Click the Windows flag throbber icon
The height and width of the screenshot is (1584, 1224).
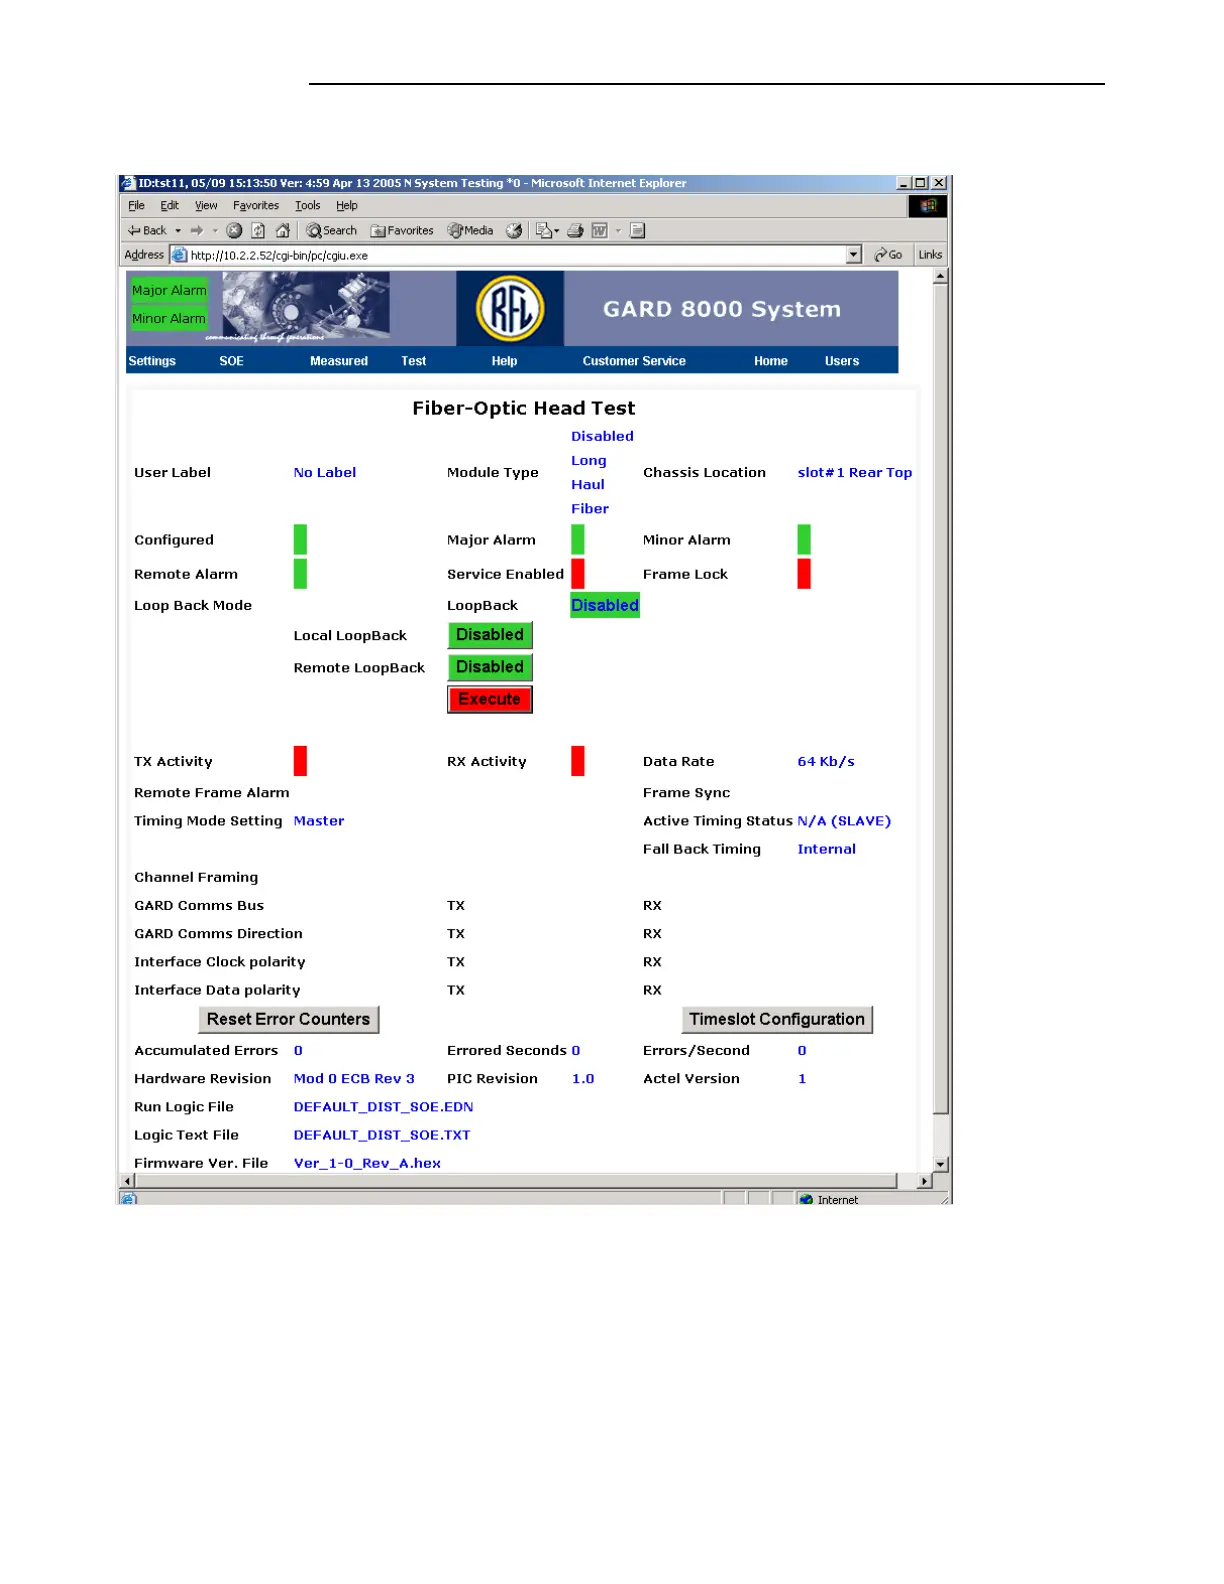tap(927, 206)
